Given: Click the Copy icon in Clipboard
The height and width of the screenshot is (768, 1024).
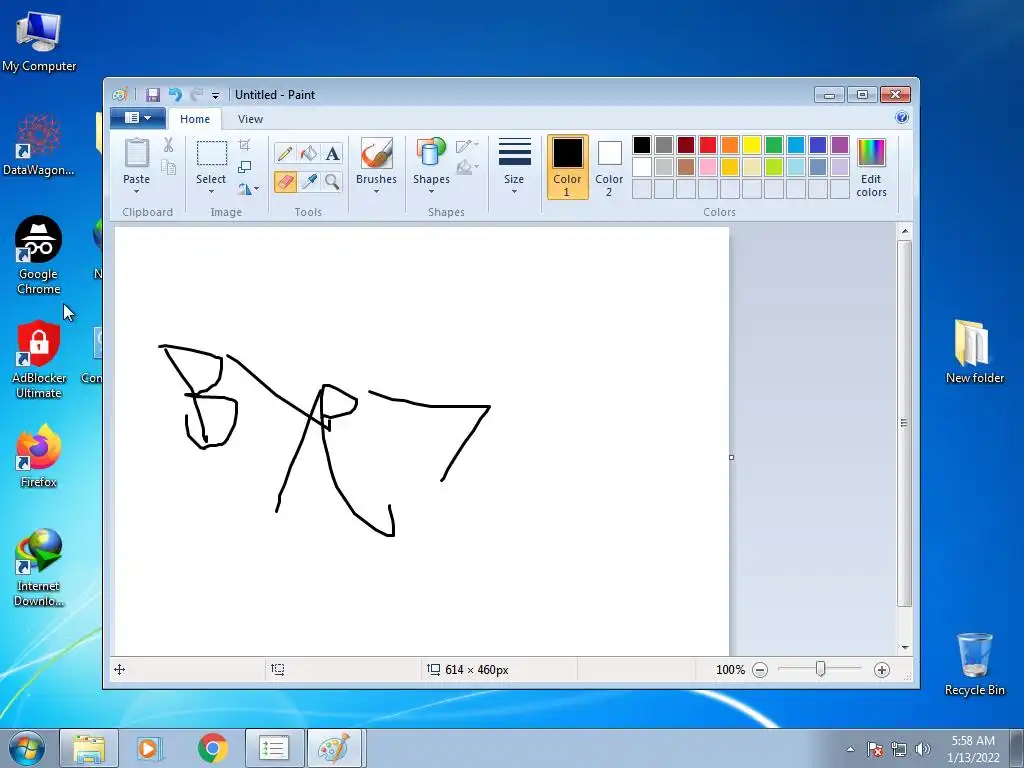Looking at the screenshot, I should pyautogui.click(x=168, y=167).
